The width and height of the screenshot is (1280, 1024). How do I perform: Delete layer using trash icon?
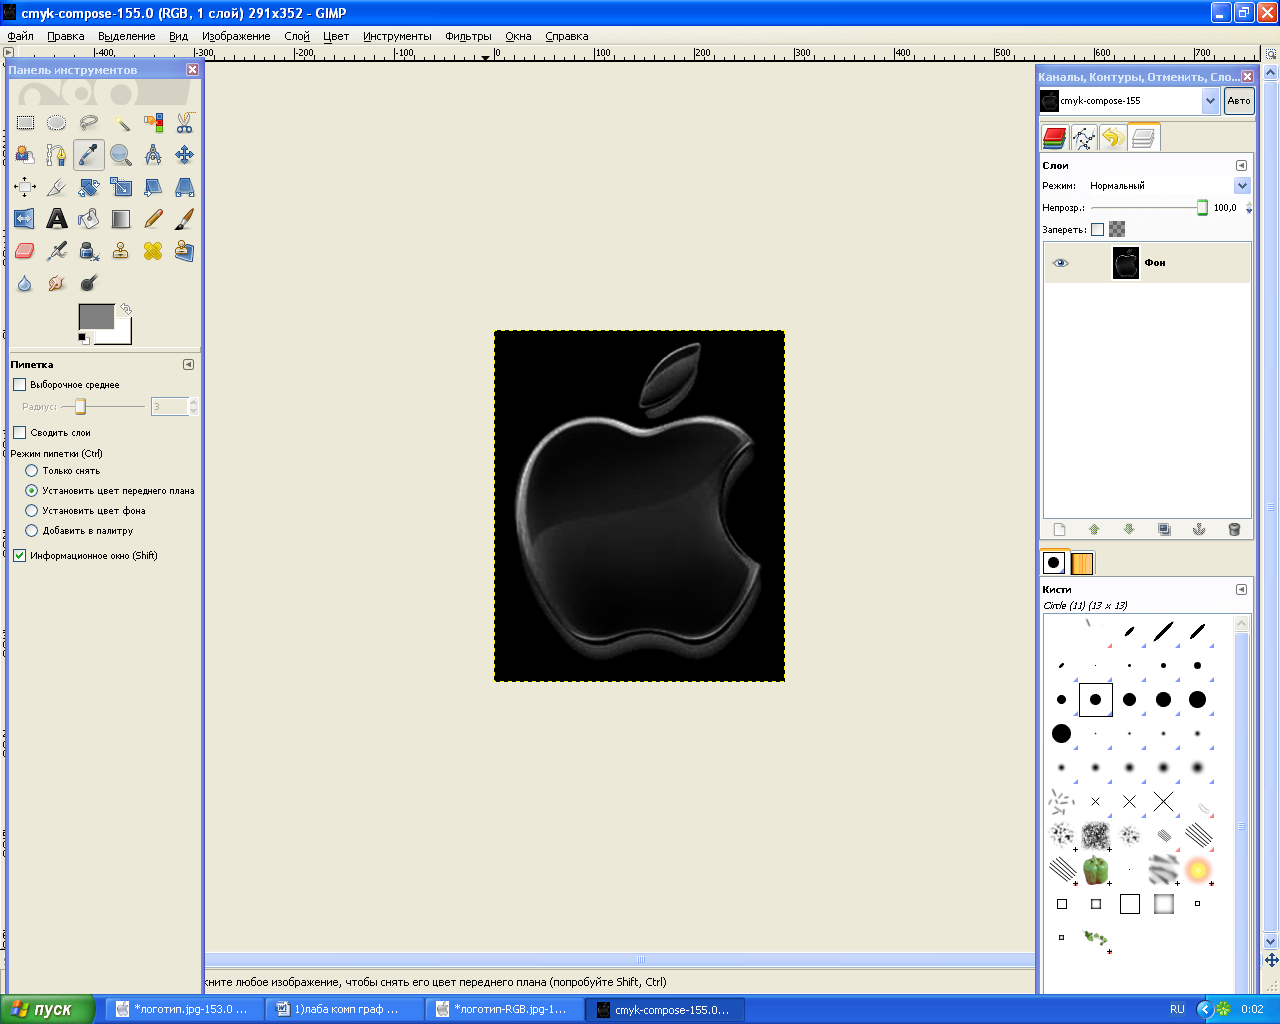(x=1234, y=529)
